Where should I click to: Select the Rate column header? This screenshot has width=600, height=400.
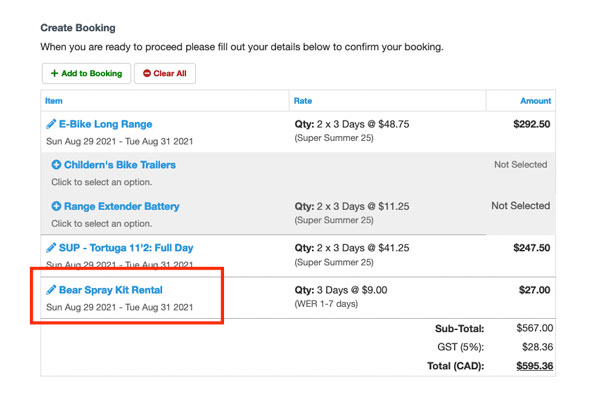(303, 101)
